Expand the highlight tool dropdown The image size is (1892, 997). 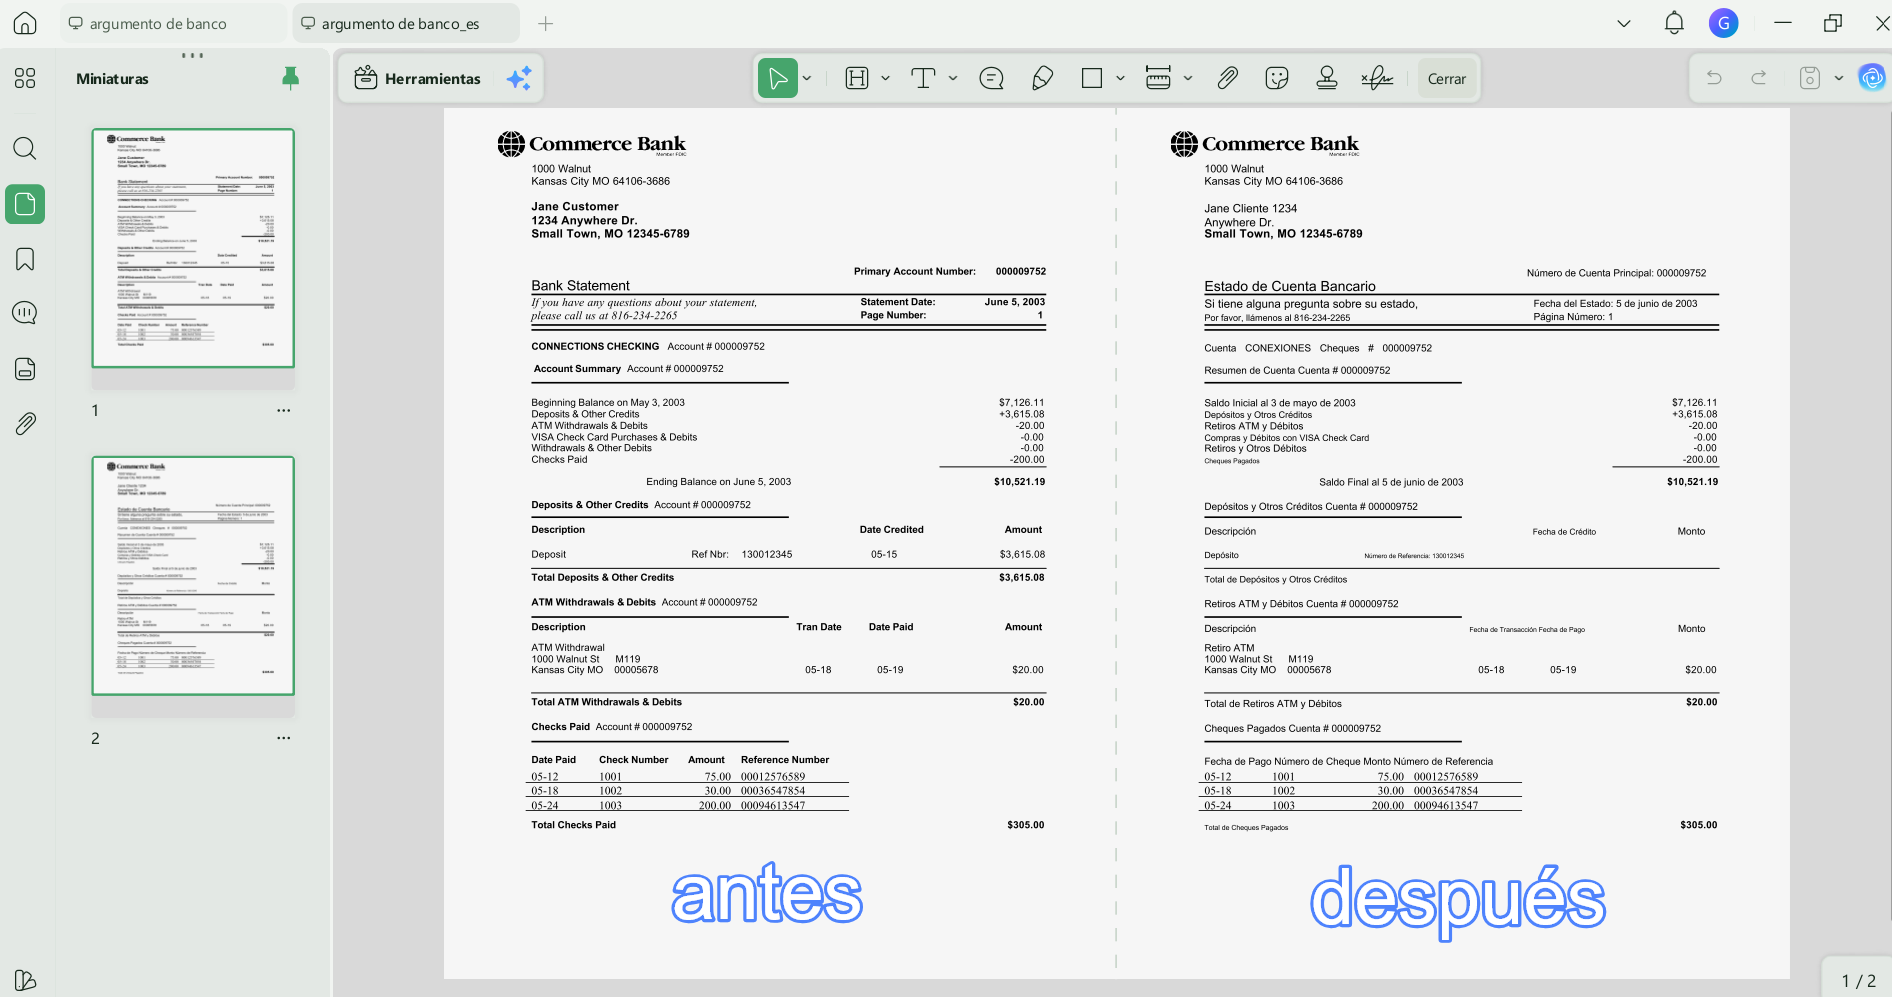(x=886, y=78)
